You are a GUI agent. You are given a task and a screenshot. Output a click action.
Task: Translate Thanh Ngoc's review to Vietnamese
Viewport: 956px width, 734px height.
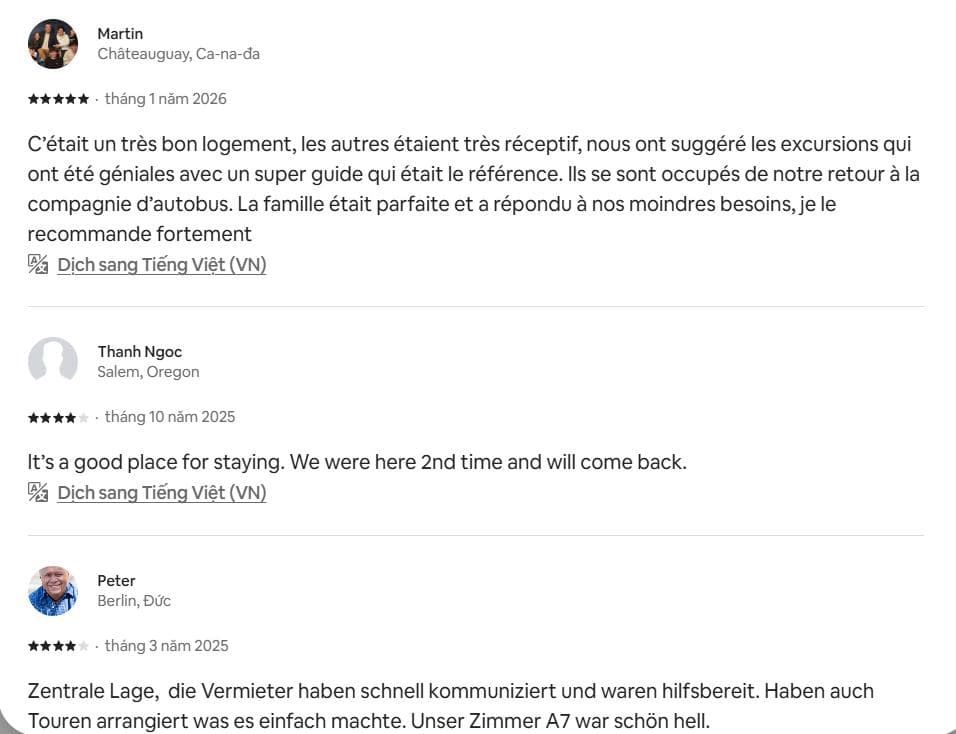[161, 492]
